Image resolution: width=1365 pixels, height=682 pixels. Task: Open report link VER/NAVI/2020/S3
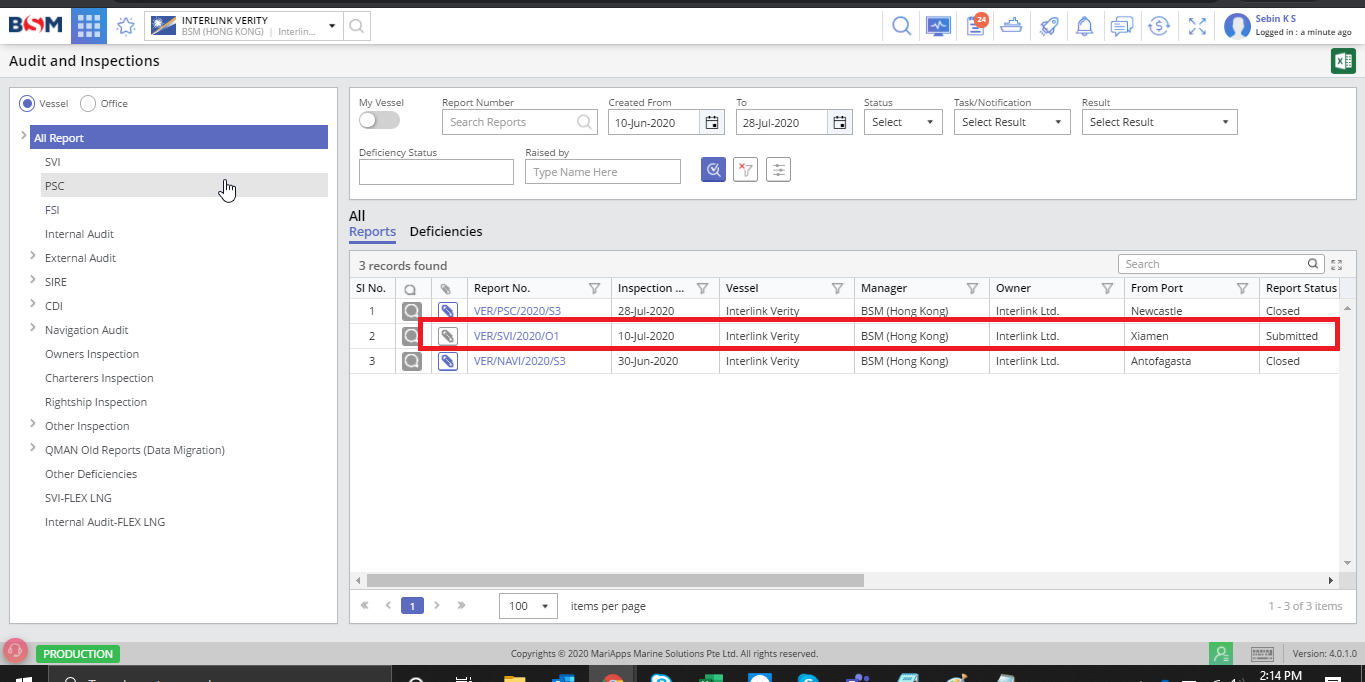(x=519, y=361)
